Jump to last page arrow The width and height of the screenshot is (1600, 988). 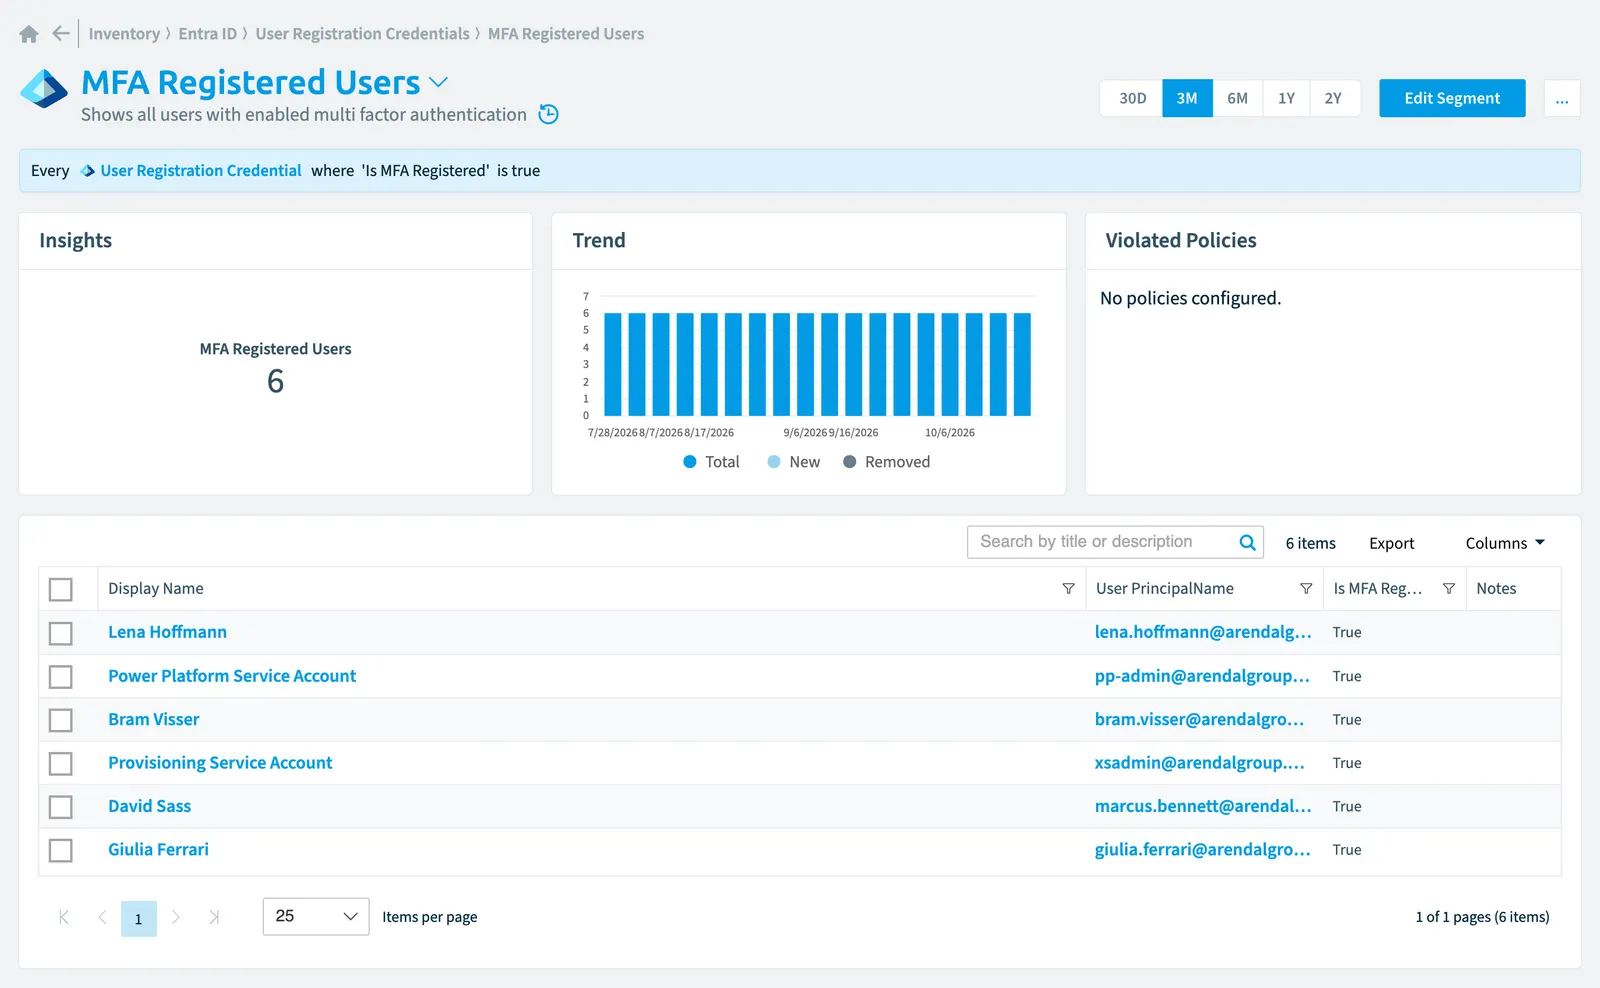[214, 917]
